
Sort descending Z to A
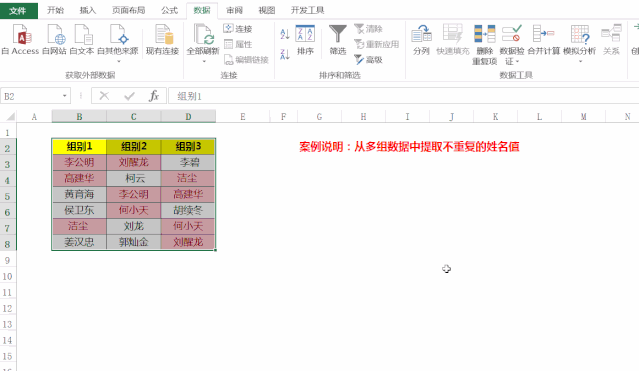285,54
